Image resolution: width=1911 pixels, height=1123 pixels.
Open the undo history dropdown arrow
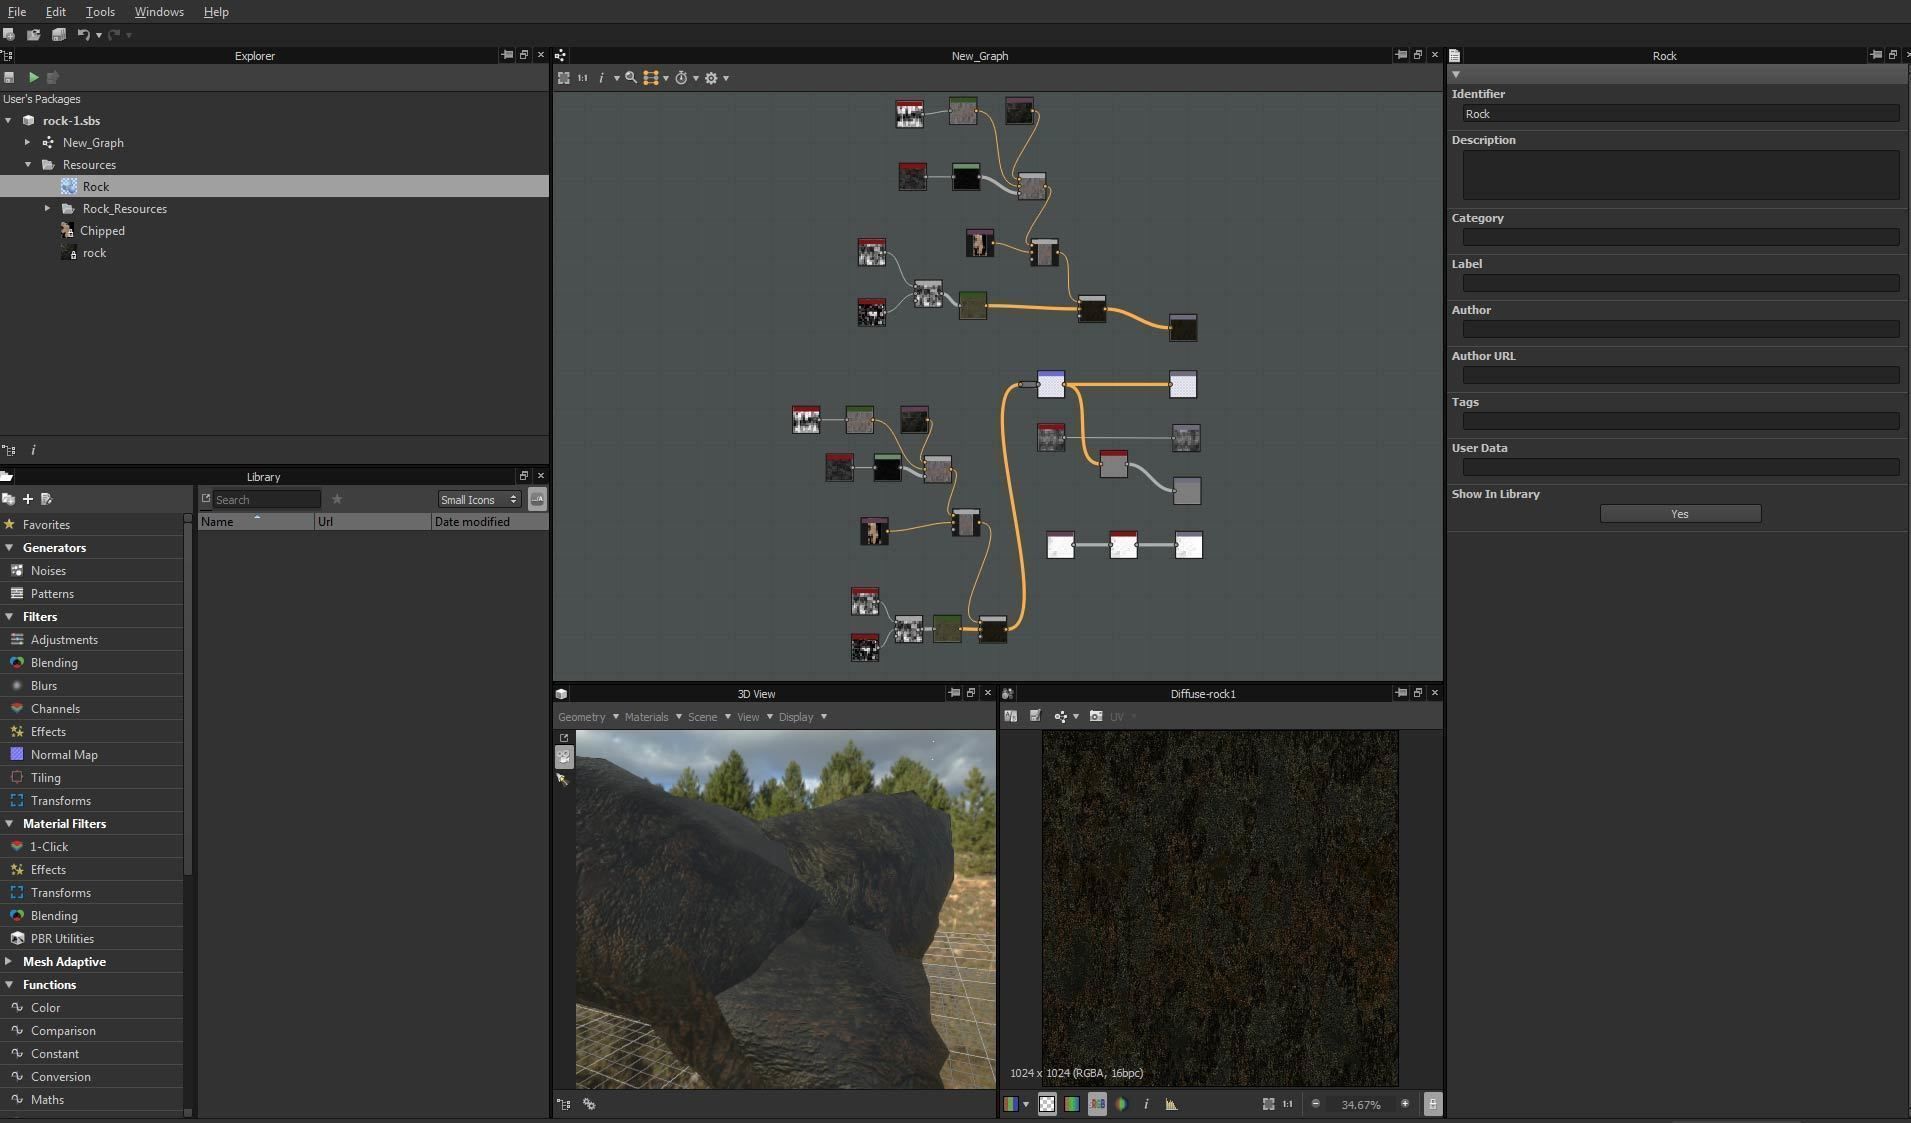click(99, 36)
